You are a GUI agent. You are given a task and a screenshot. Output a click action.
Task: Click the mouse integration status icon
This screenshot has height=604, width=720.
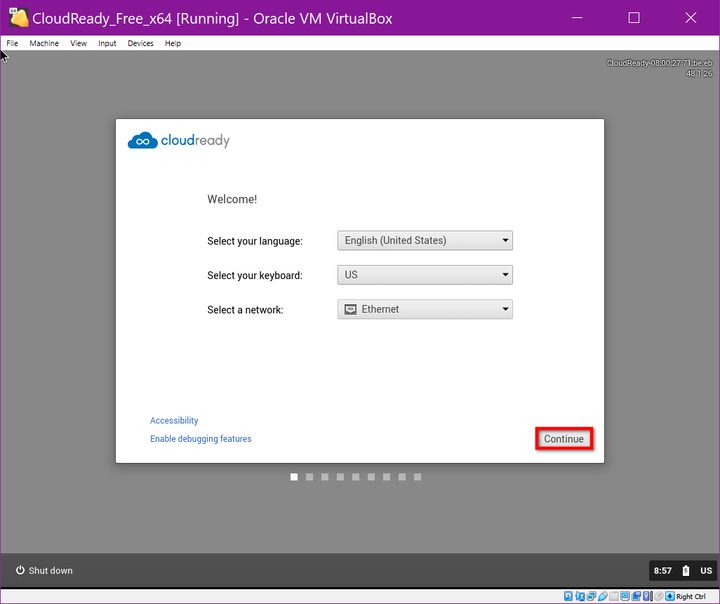pyautogui.click(x=659, y=596)
